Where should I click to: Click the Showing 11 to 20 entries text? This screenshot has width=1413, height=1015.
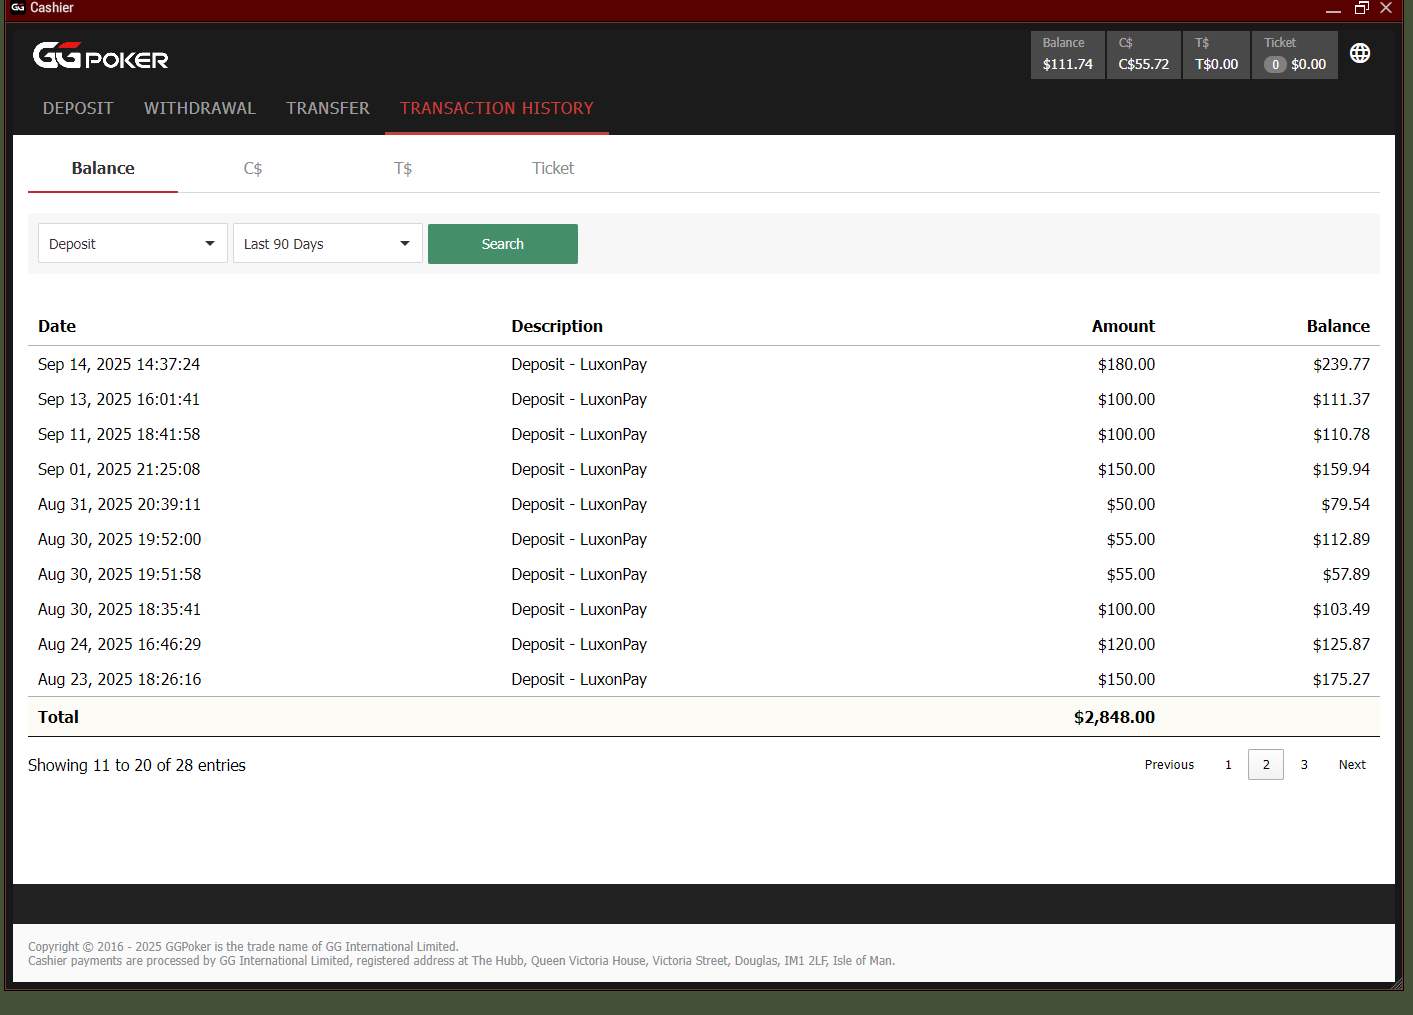pyautogui.click(x=137, y=765)
